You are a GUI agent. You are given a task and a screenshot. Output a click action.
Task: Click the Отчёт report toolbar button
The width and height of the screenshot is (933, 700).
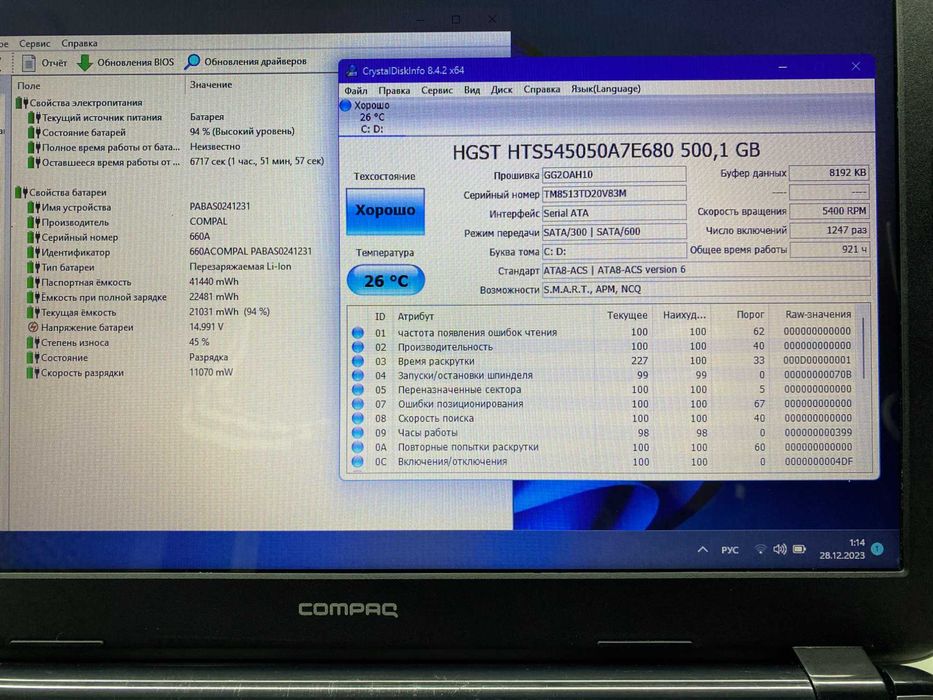coord(45,62)
